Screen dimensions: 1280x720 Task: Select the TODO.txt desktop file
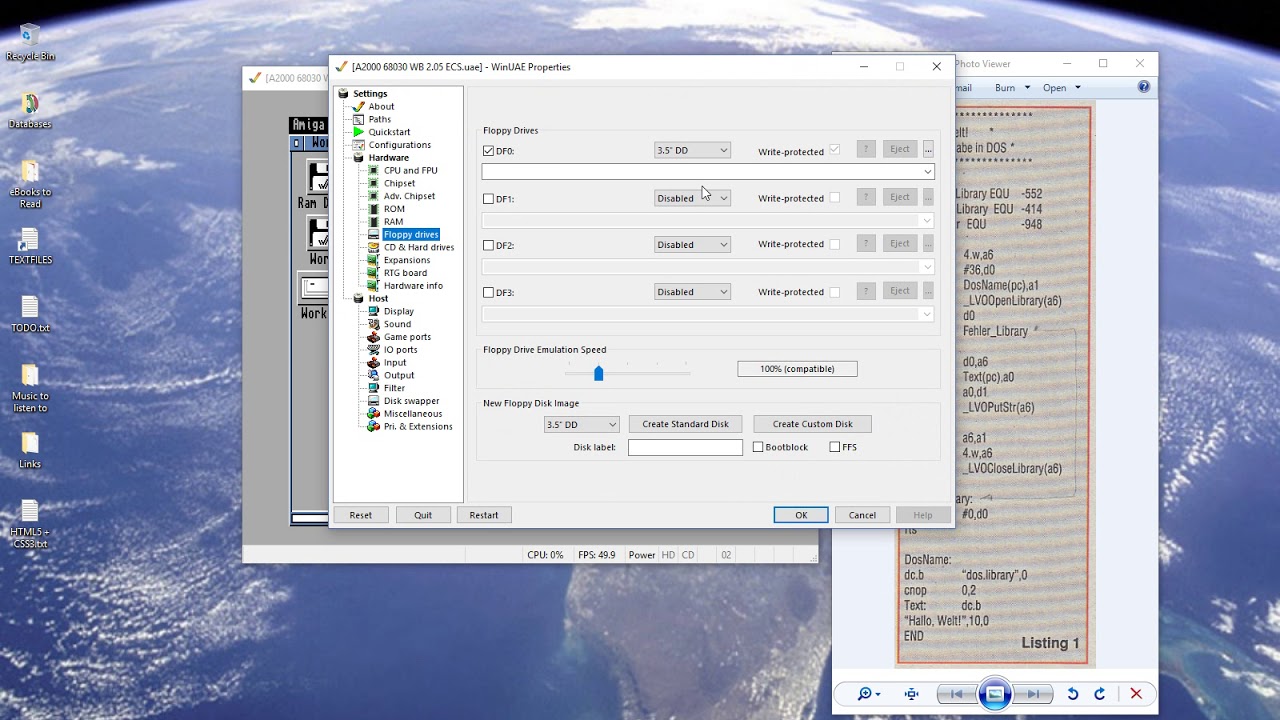(x=30, y=314)
